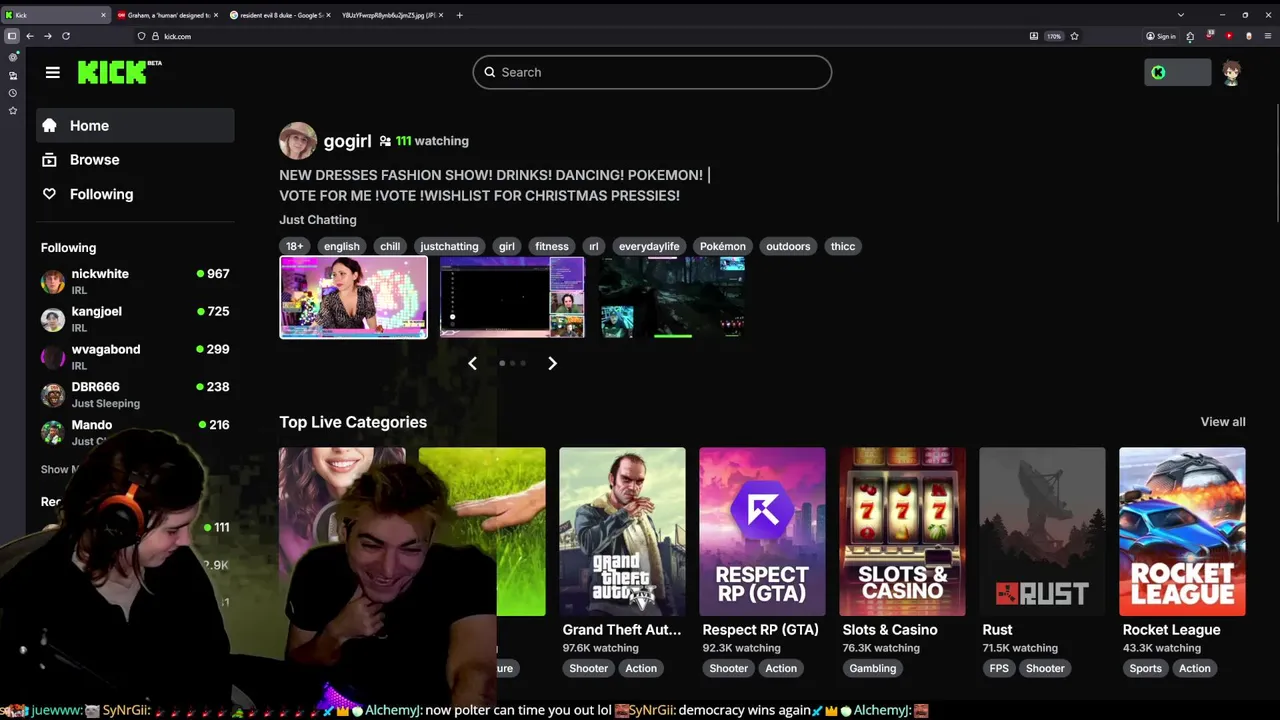Select the third dark game stream thumbnail
The image size is (1280, 720).
671,297
